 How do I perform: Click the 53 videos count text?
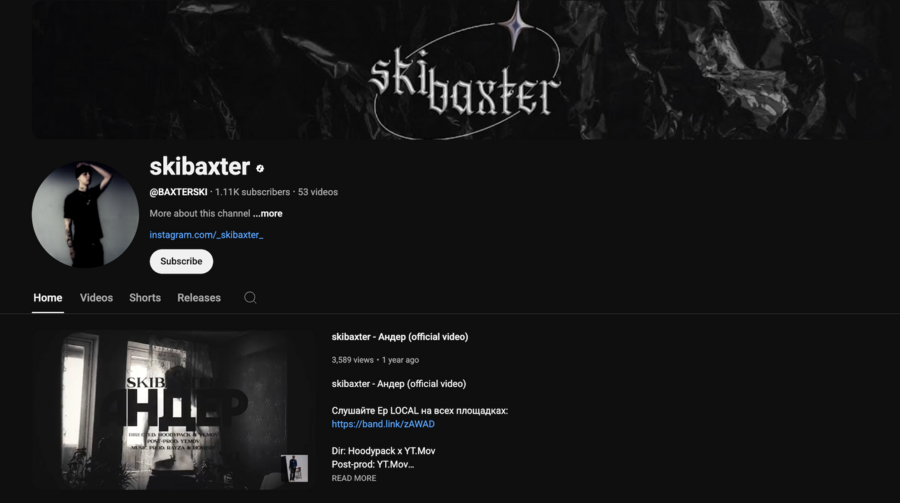coord(317,192)
